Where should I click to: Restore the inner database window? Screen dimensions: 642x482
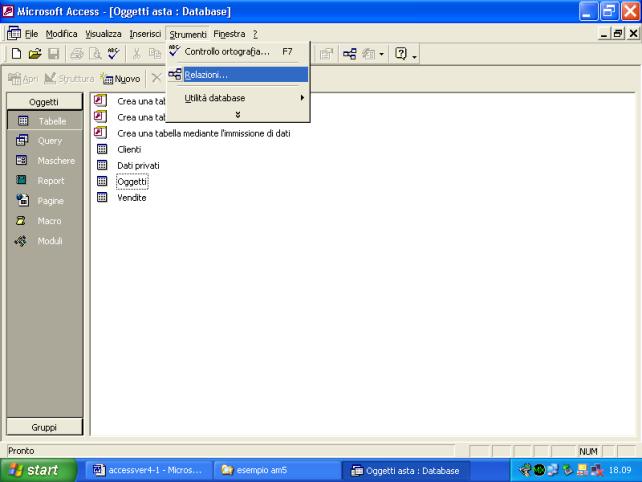coord(618,34)
